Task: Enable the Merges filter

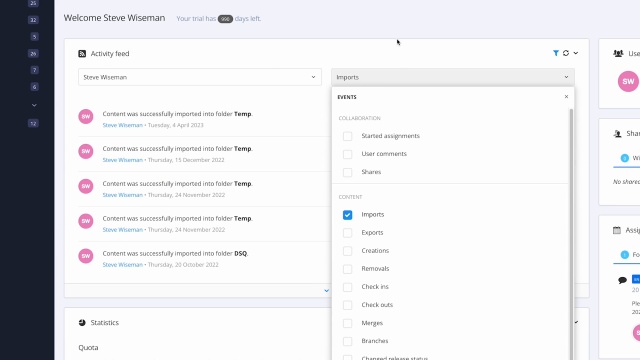Action: pyautogui.click(x=347, y=323)
